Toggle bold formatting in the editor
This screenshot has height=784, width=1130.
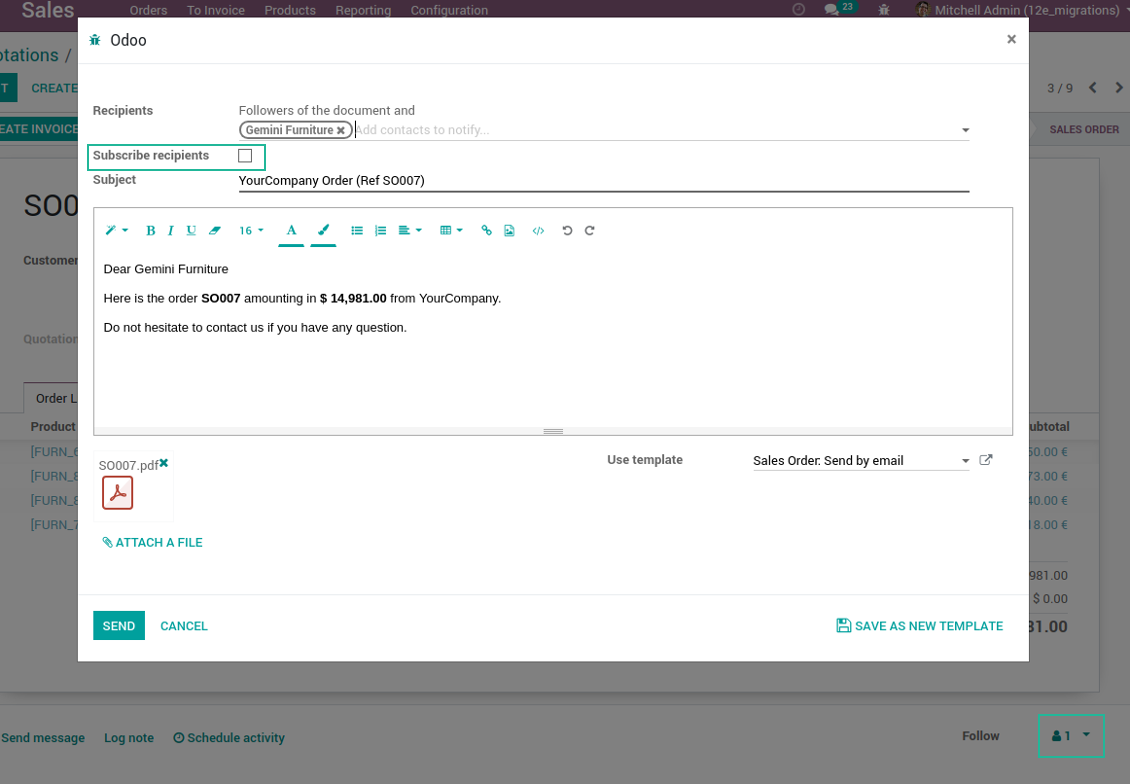click(x=151, y=231)
